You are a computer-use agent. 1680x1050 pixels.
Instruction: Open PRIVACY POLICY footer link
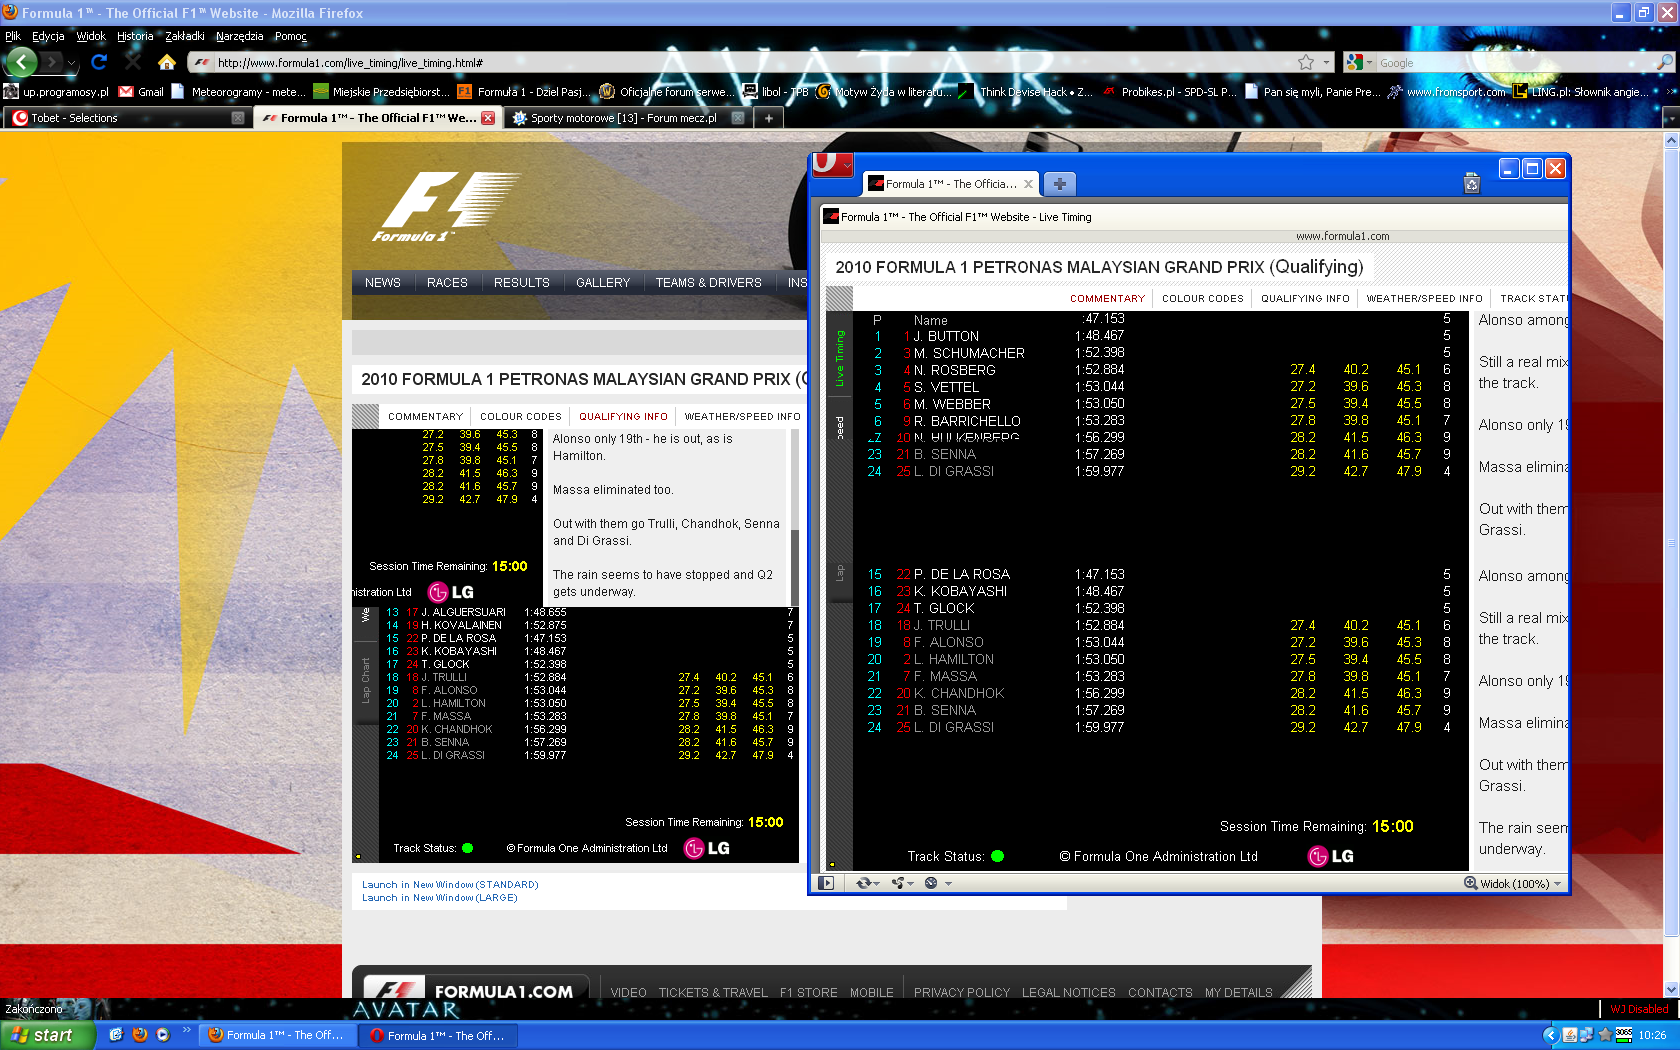pyautogui.click(x=962, y=993)
